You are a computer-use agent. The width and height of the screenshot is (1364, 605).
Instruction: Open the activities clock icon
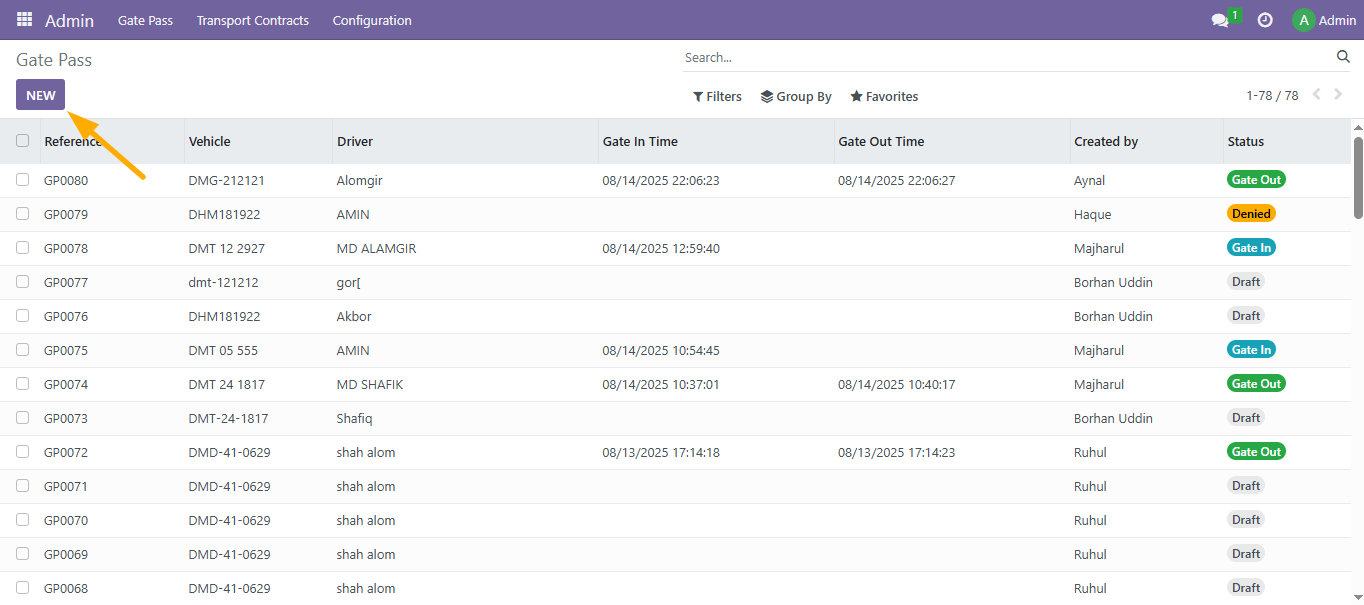click(x=1265, y=20)
